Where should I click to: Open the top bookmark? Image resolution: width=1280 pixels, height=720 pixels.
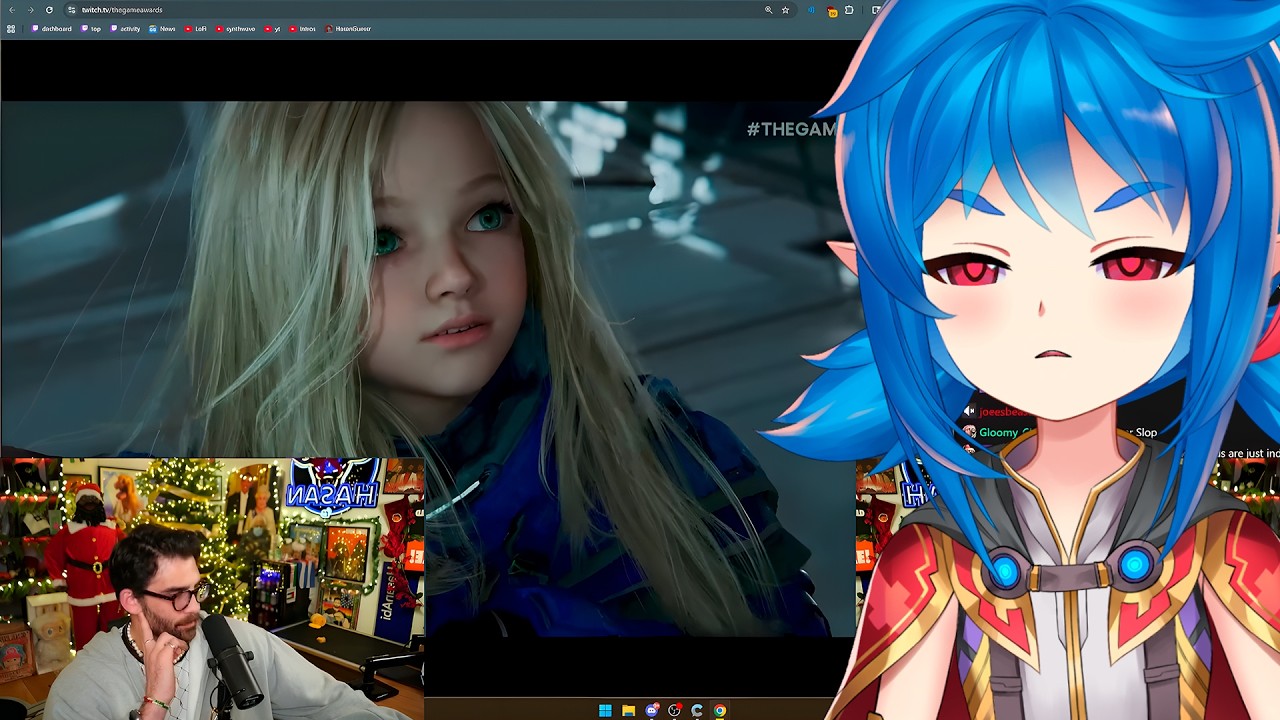click(91, 29)
